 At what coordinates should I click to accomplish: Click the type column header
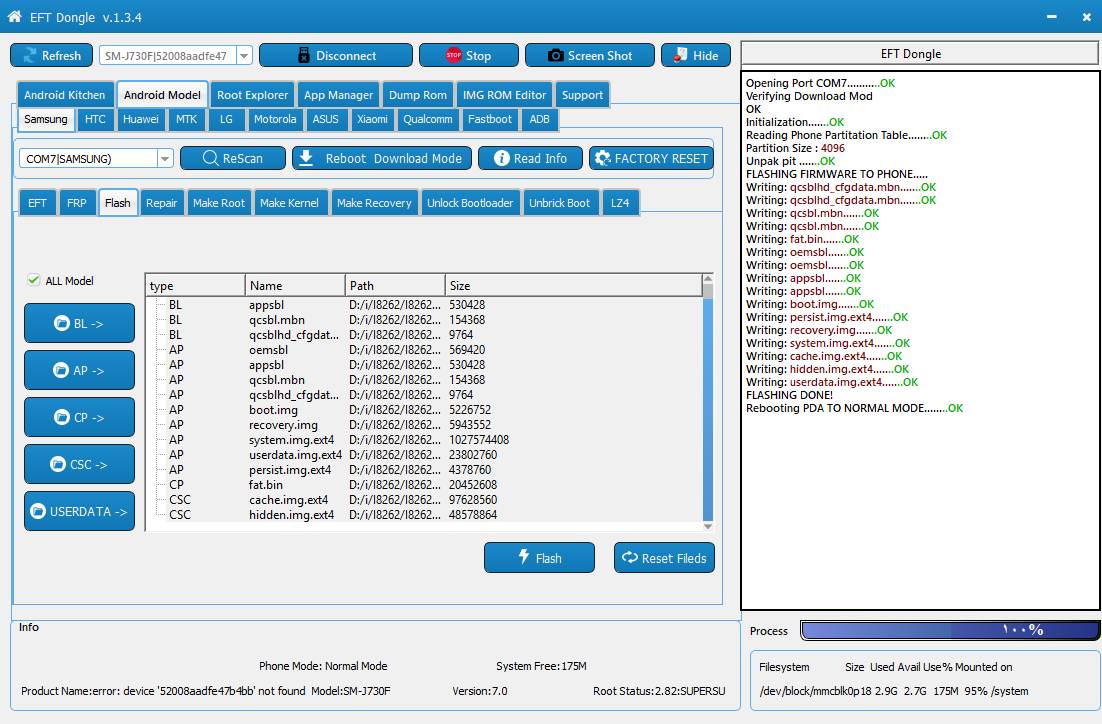tap(195, 285)
